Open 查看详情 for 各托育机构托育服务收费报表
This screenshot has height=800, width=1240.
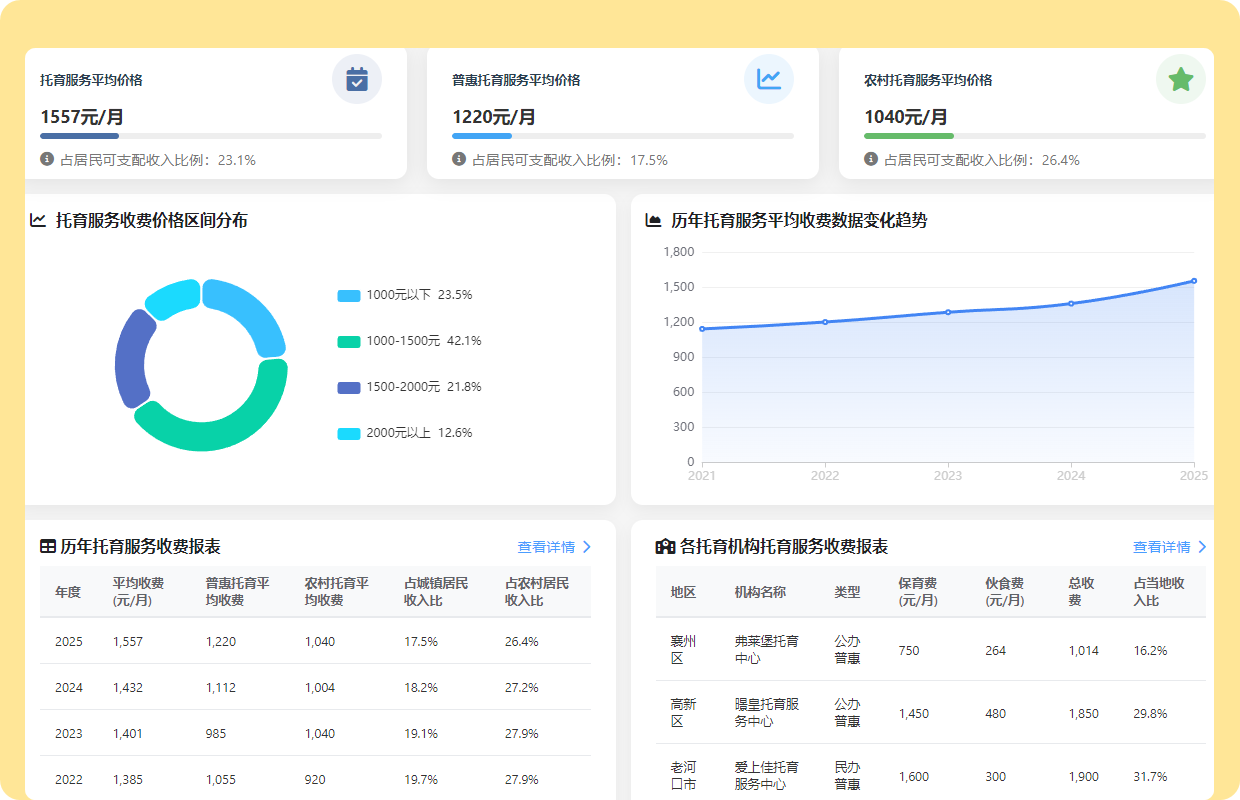pyautogui.click(x=1161, y=547)
